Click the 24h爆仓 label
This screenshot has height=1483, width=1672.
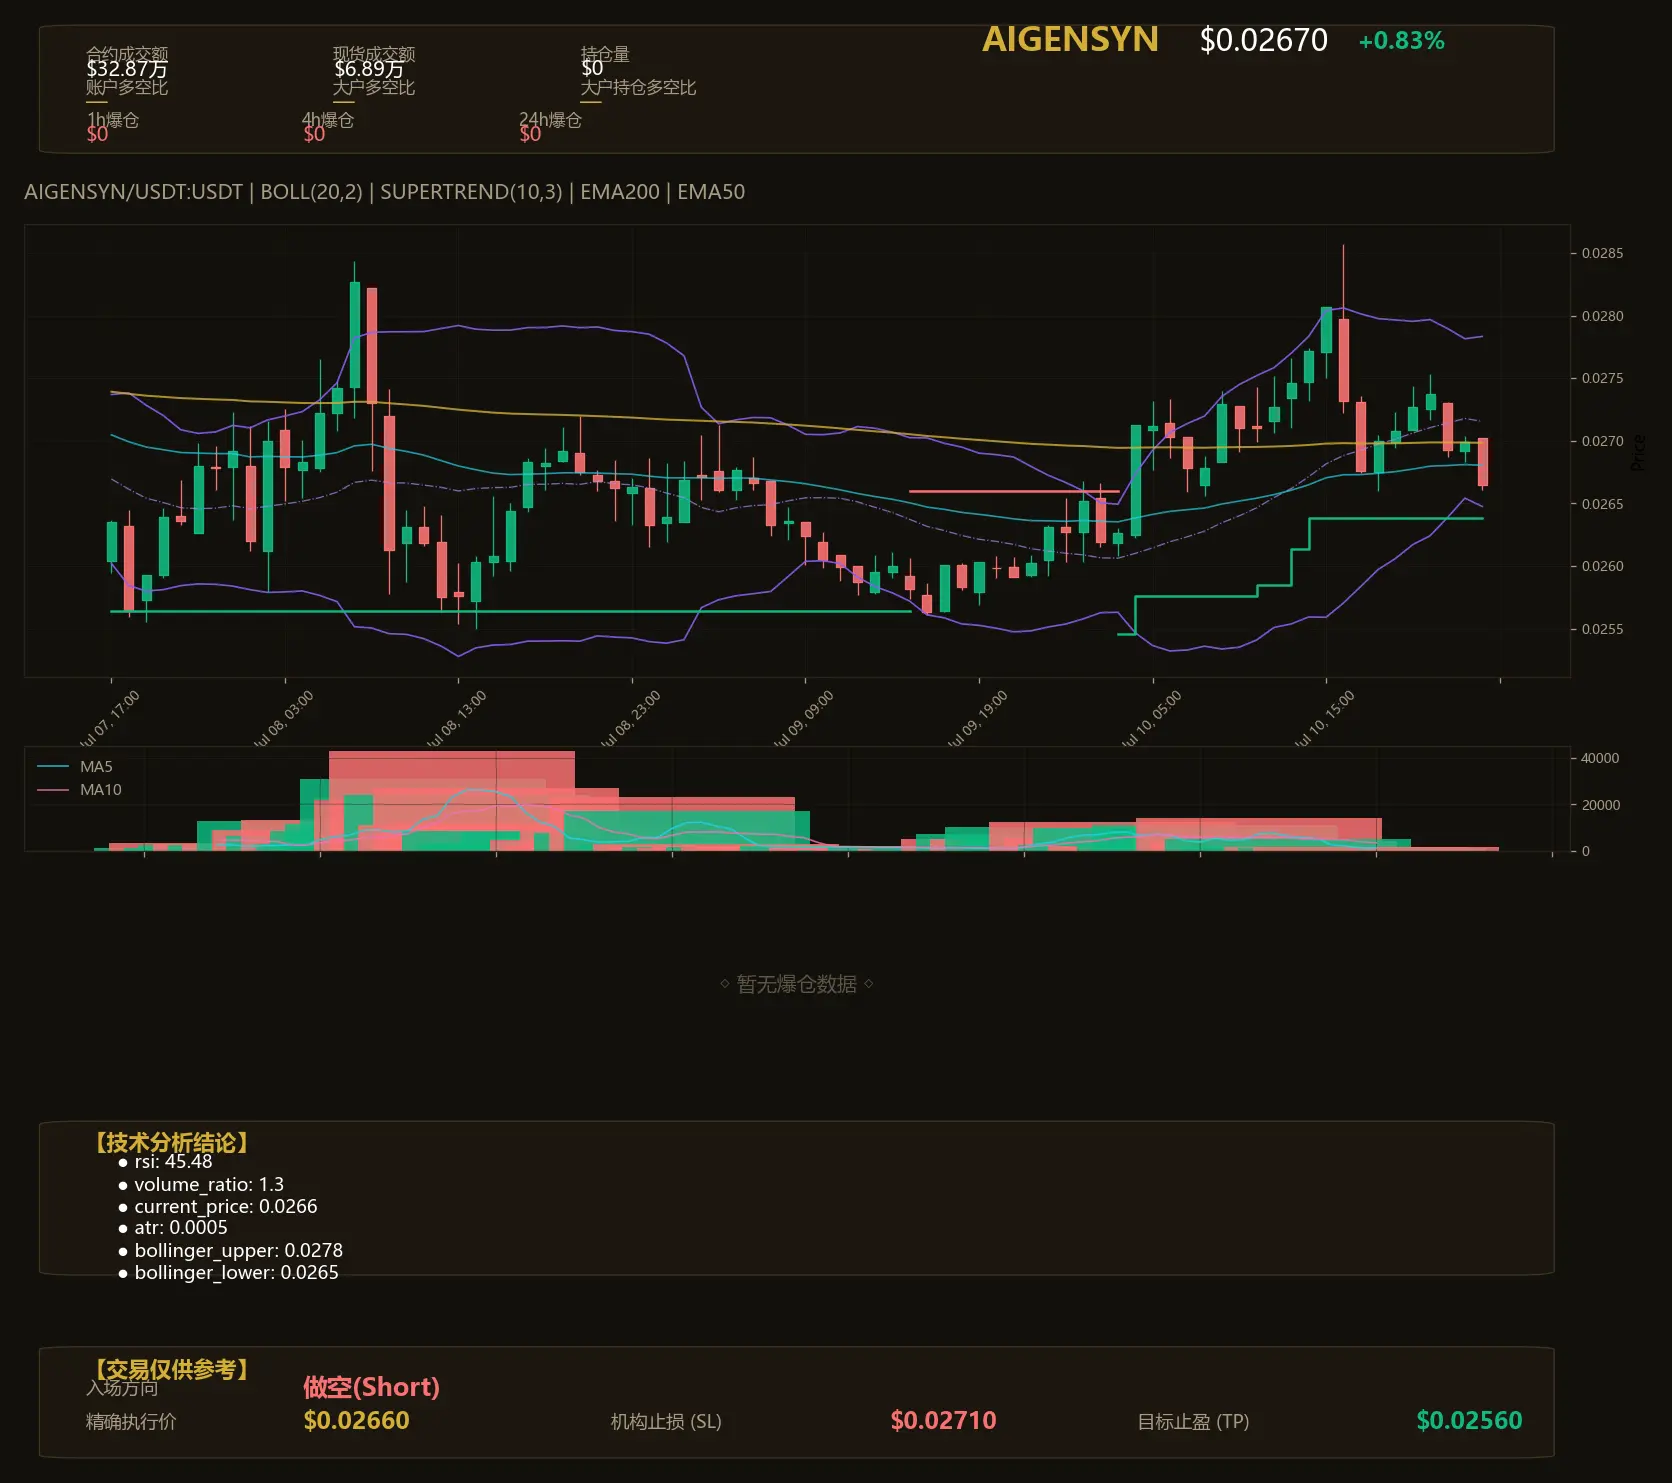(550, 120)
